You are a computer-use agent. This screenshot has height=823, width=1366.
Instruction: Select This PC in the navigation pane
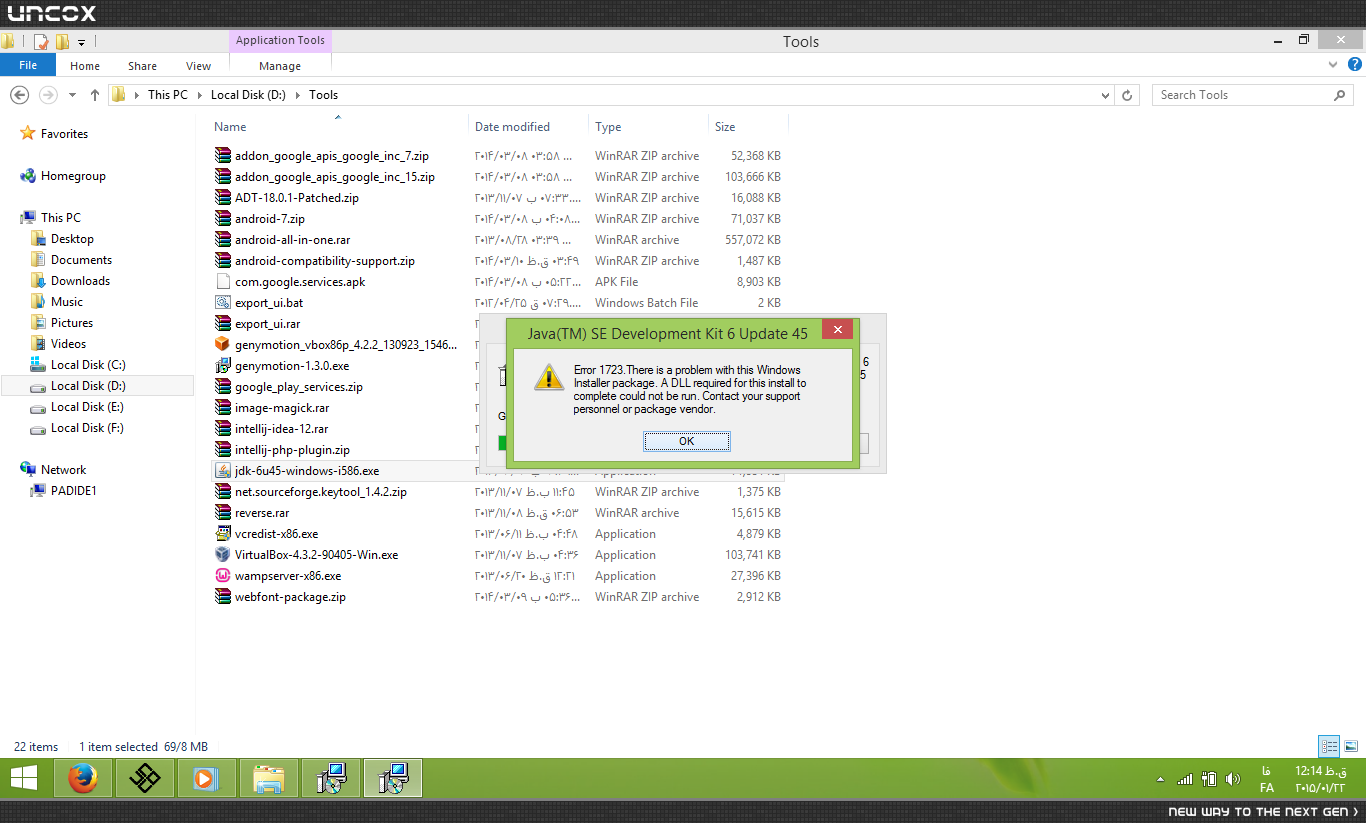pyautogui.click(x=61, y=218)
